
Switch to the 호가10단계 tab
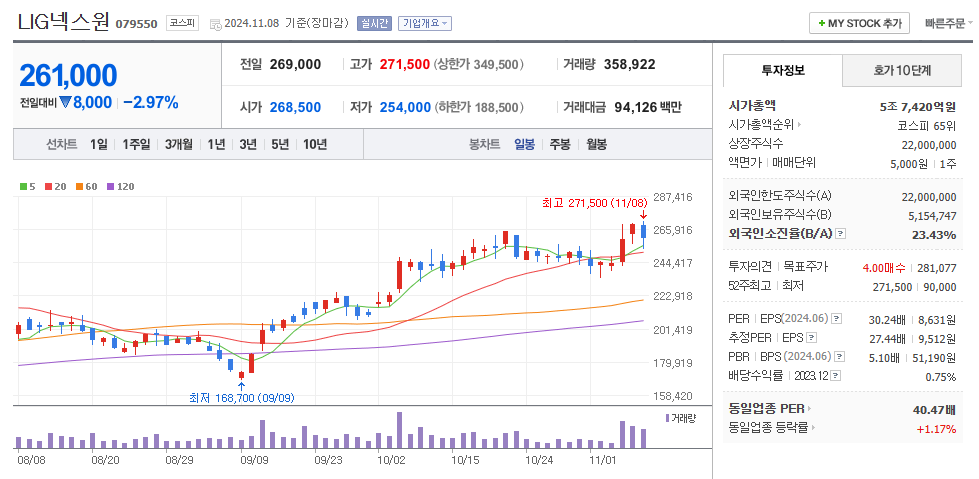(x=902, y=71)
